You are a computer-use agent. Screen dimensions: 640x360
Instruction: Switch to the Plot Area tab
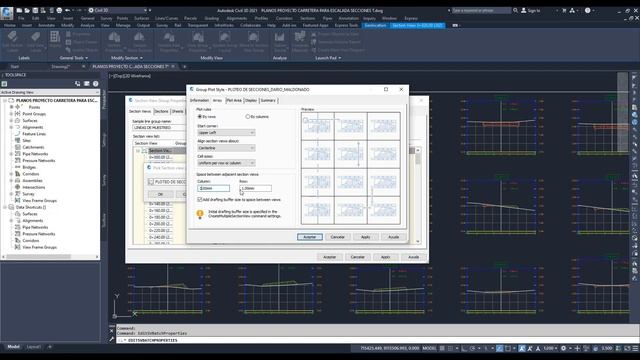click(234, 100)
